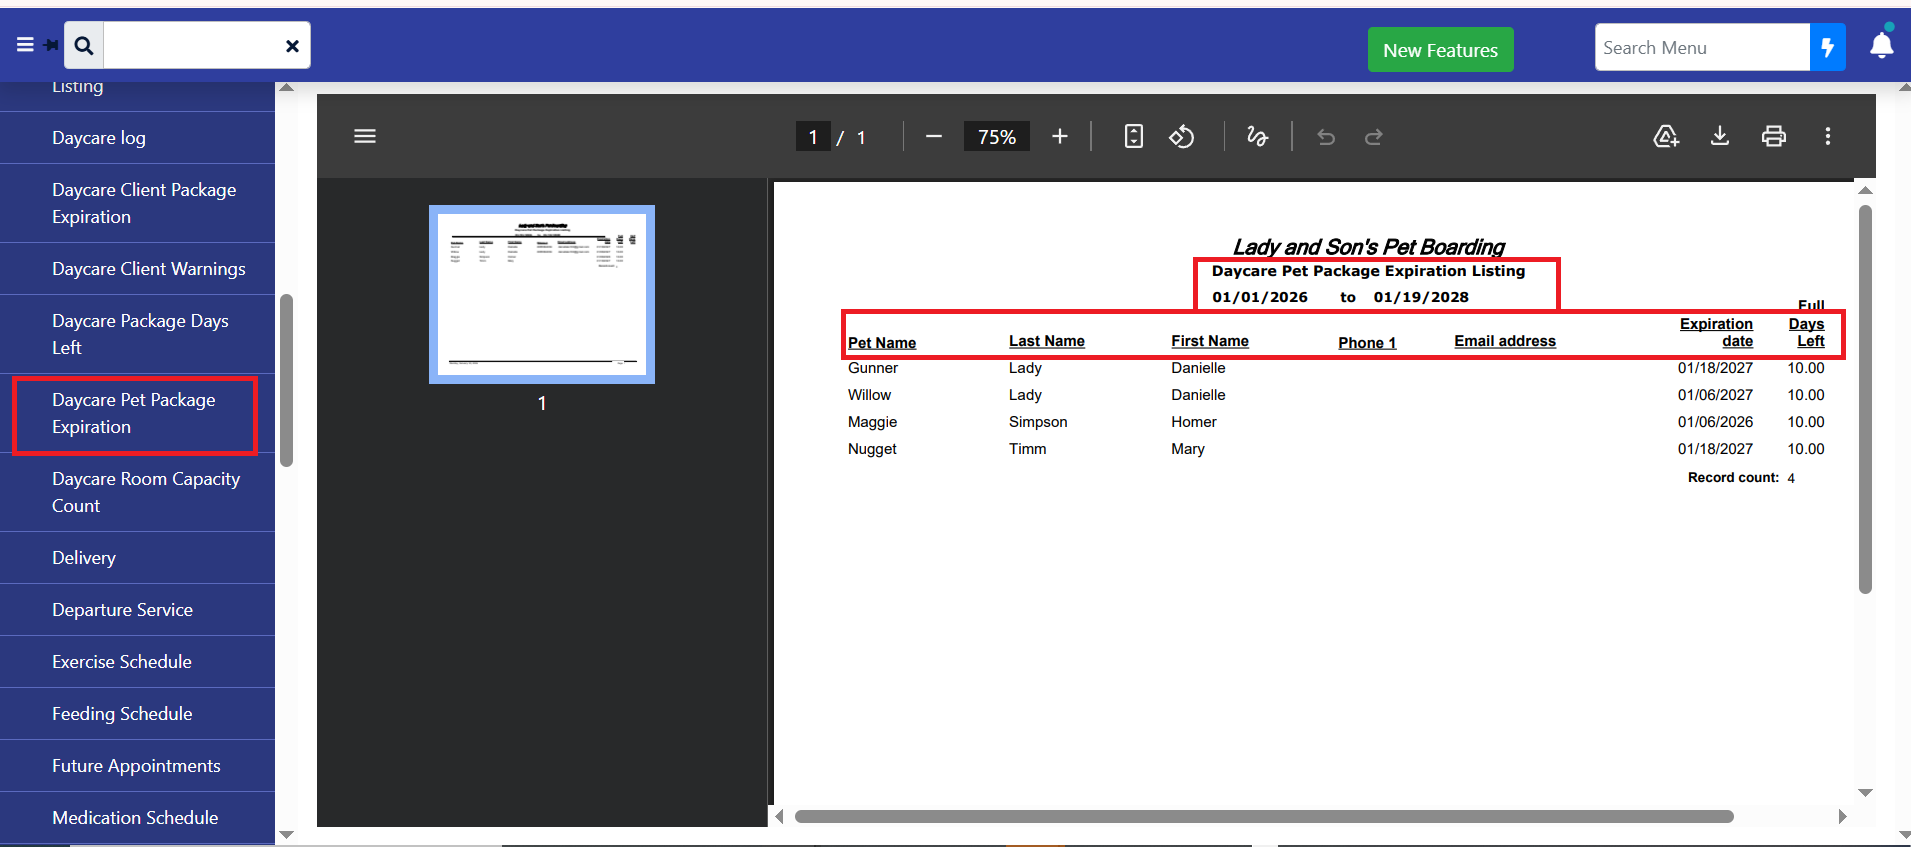Image resolution: width=1911 pixels, height=847 pixels.
Task: Click the Search Menu input field
Action: tap(1701, 48)
